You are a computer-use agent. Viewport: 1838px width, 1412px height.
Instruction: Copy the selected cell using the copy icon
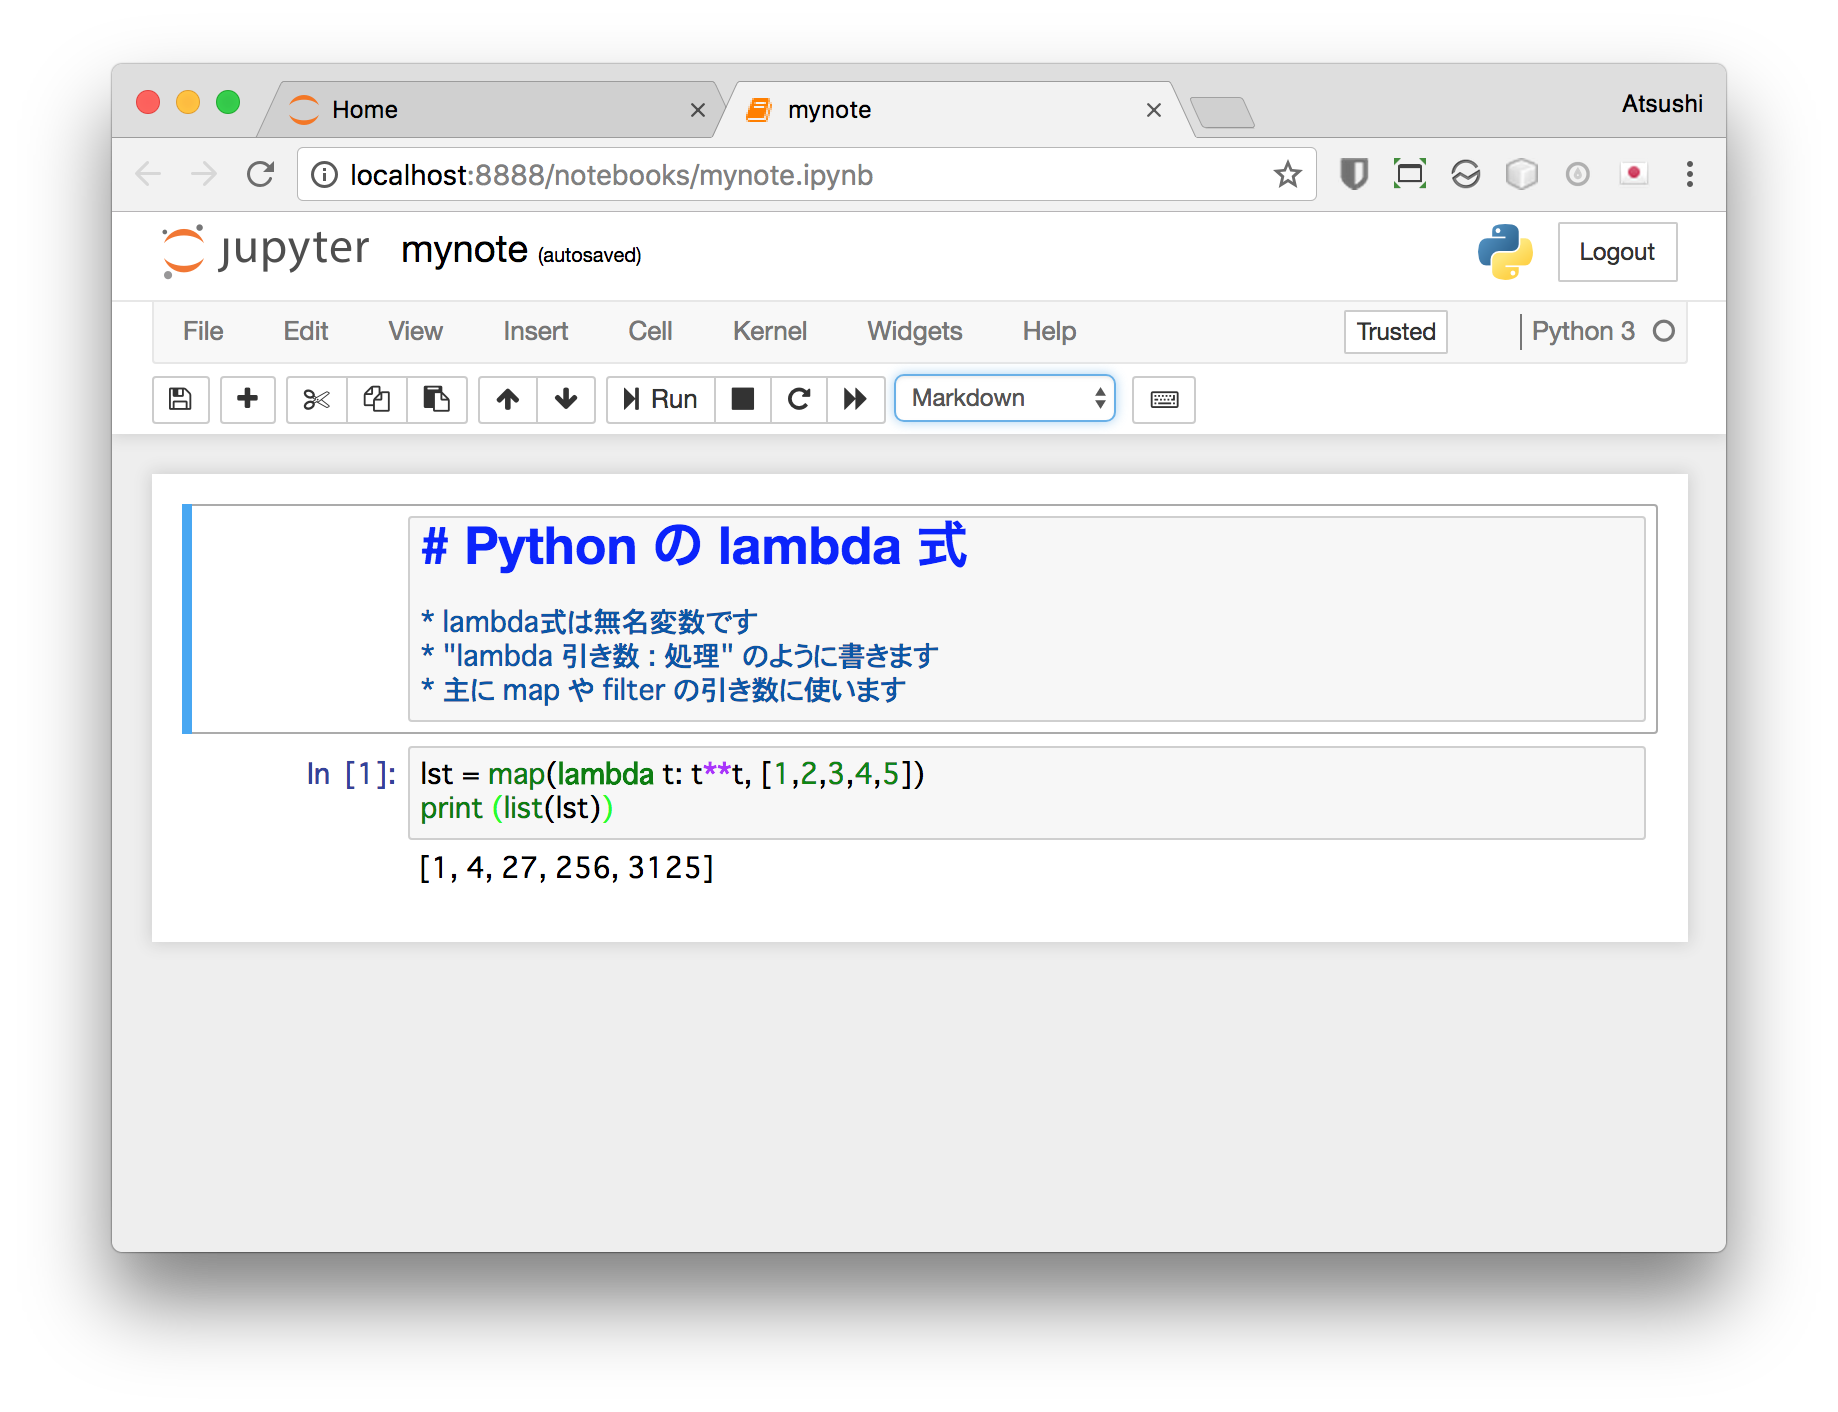click(377, 399)
